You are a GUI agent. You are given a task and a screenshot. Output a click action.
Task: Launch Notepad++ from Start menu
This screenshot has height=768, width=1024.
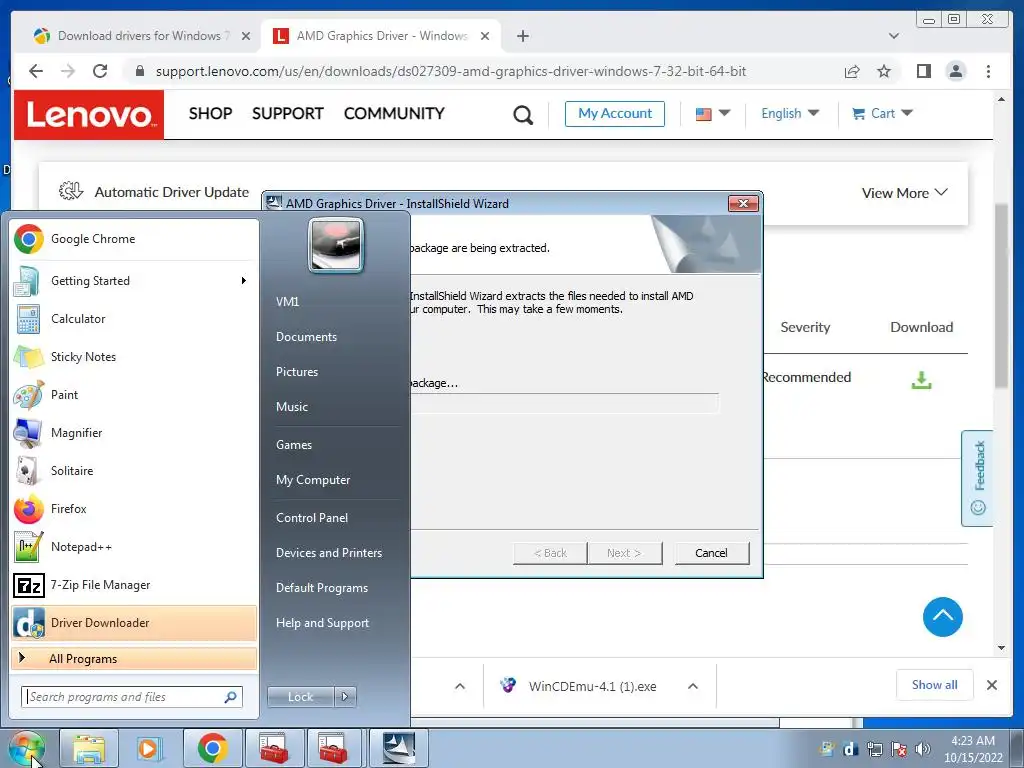(134, 547)
